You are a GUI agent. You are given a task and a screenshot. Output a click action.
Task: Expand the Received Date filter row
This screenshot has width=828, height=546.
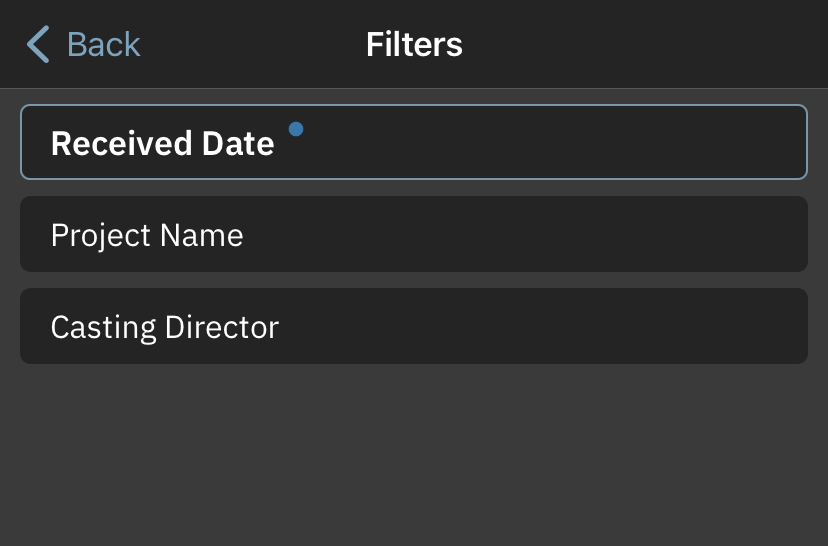413,142
